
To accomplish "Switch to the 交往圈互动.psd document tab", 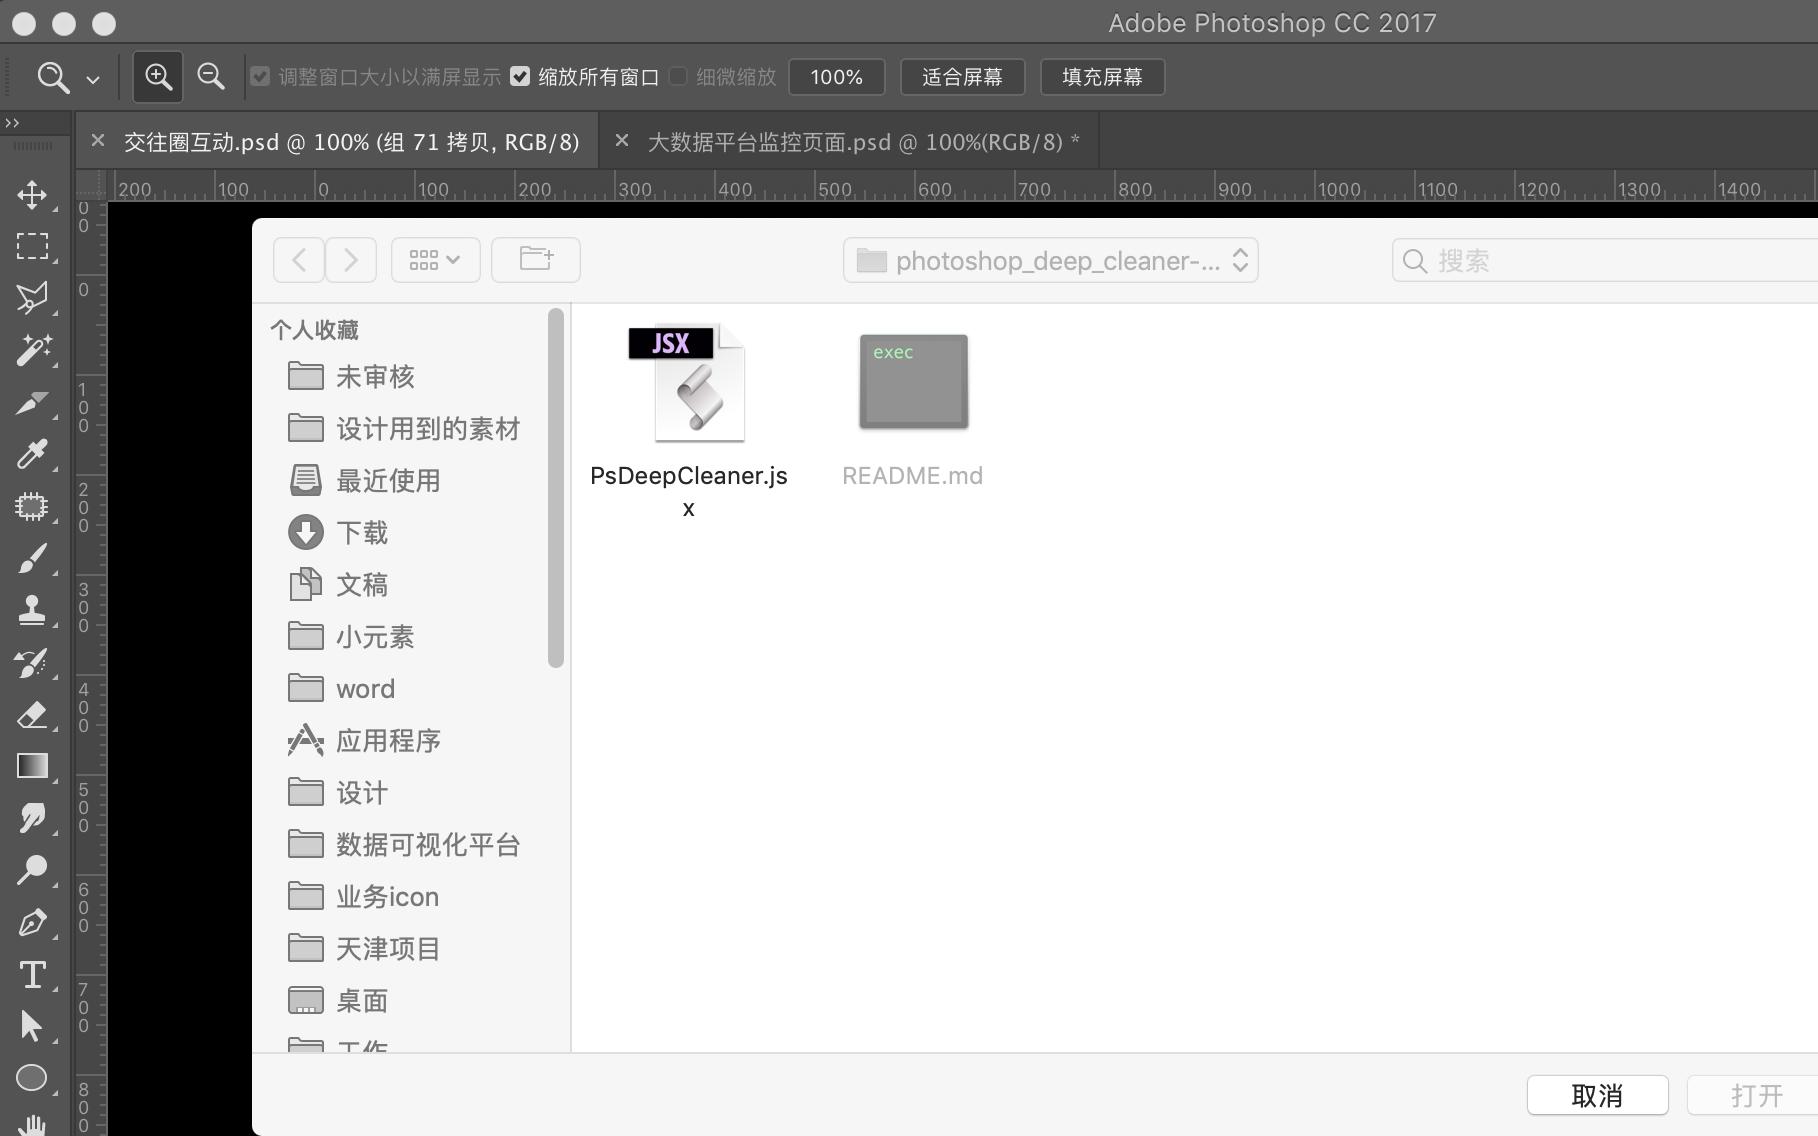I will pos(350,141).
